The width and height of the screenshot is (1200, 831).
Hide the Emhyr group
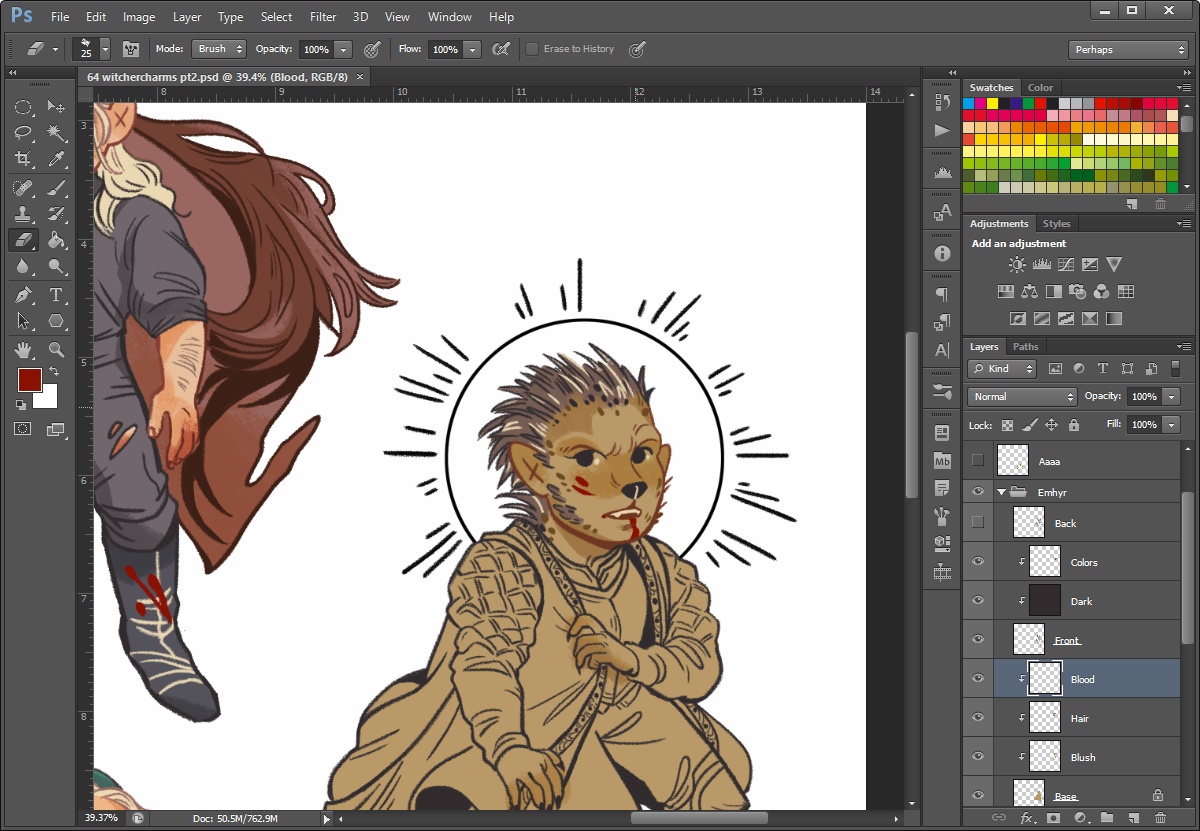click(978, 492)
